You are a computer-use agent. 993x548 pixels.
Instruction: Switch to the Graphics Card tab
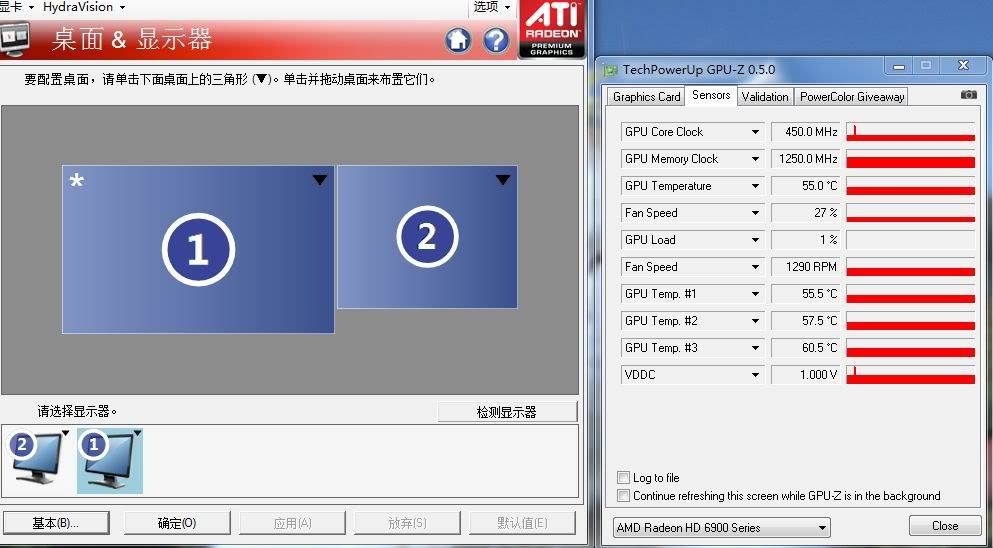(646, 96)
